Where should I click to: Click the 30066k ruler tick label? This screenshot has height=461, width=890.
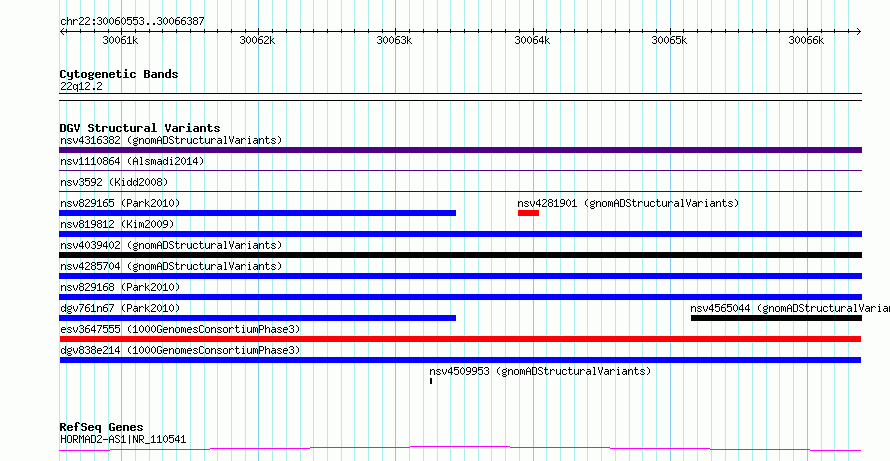[x=807, y=41]
